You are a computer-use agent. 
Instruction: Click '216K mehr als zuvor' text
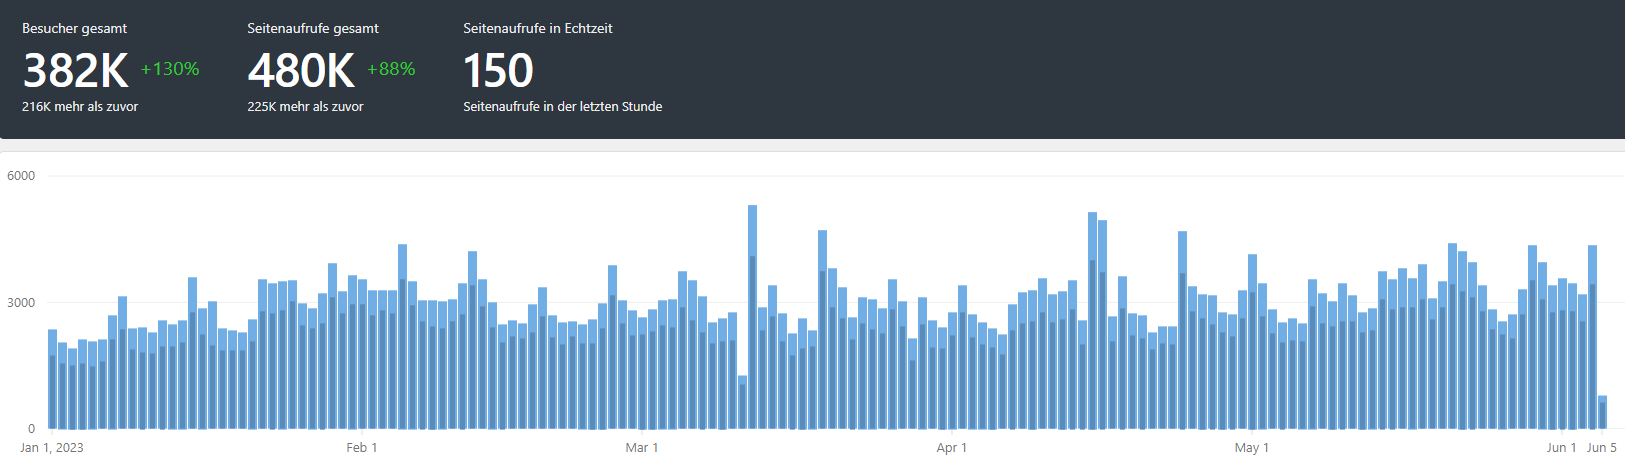(x=80, y=106)
